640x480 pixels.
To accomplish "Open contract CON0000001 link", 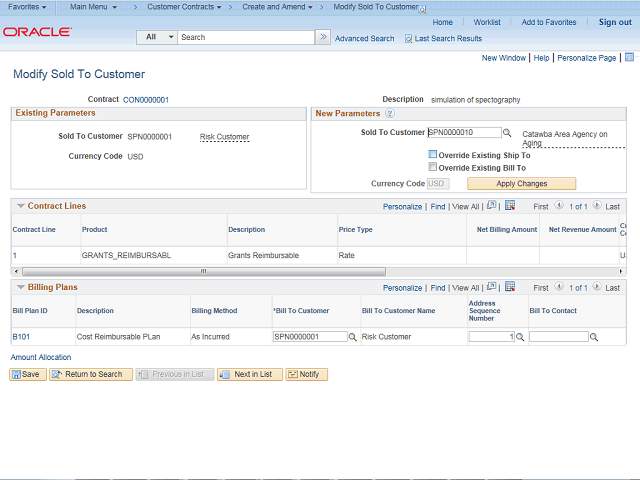I will coord(146,100).
